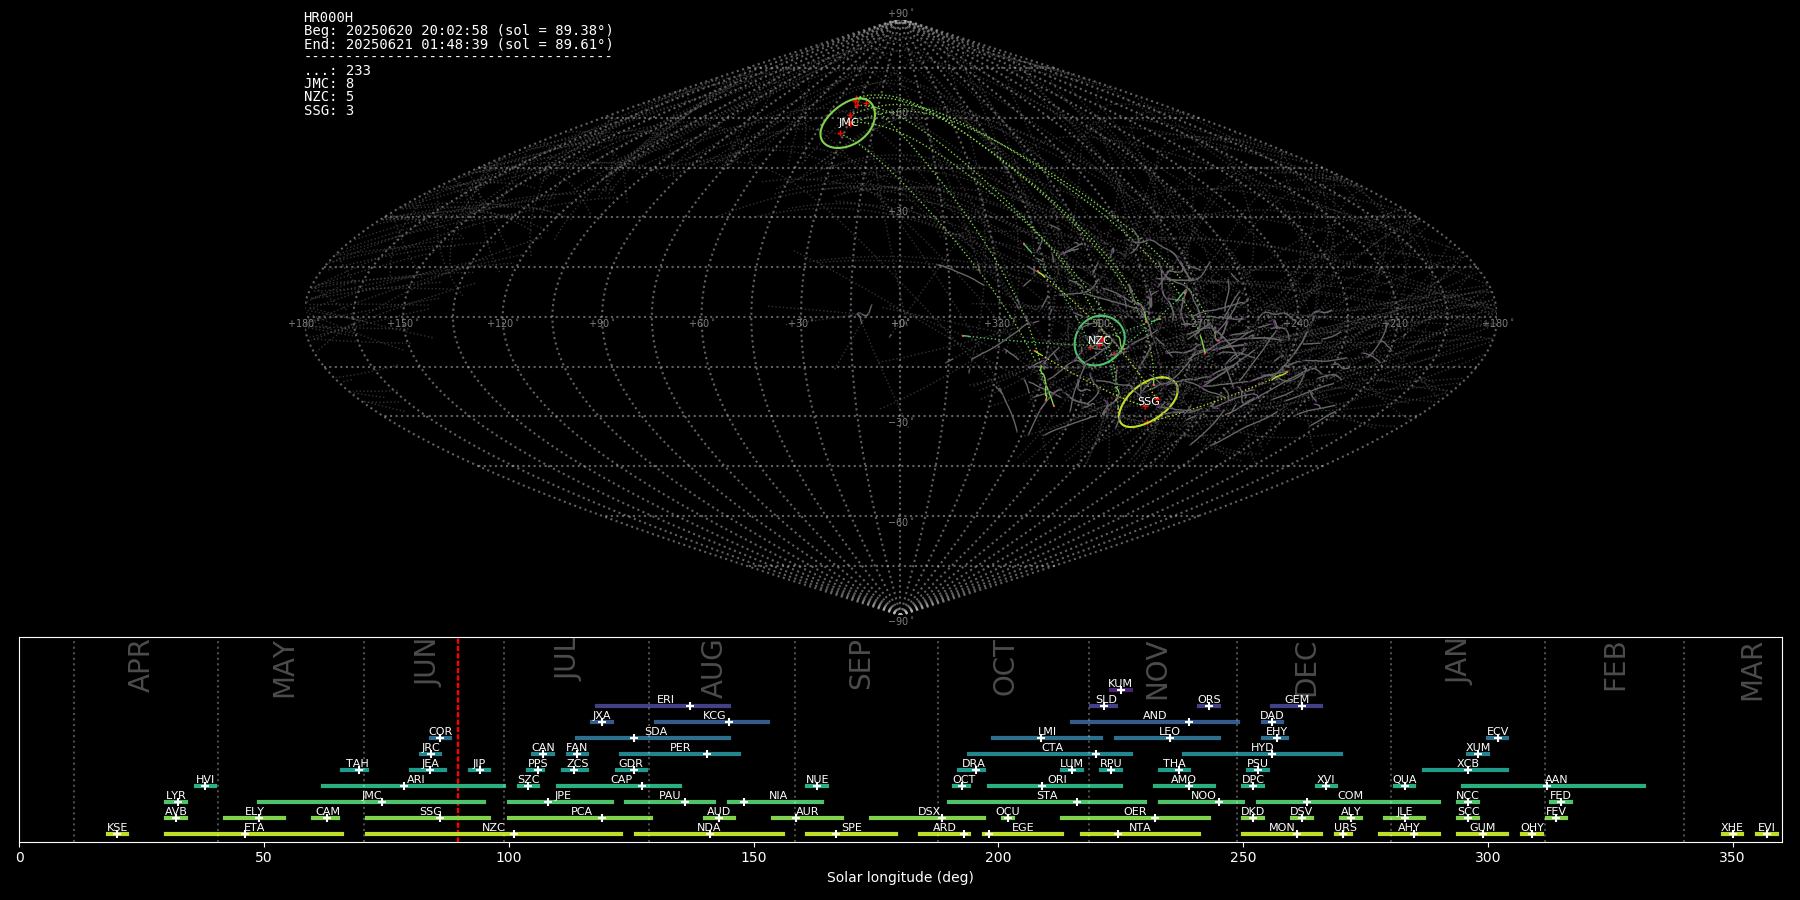Click the KUM shower label in timeline
This screenshot has width=1800, height=900.
1120,684
